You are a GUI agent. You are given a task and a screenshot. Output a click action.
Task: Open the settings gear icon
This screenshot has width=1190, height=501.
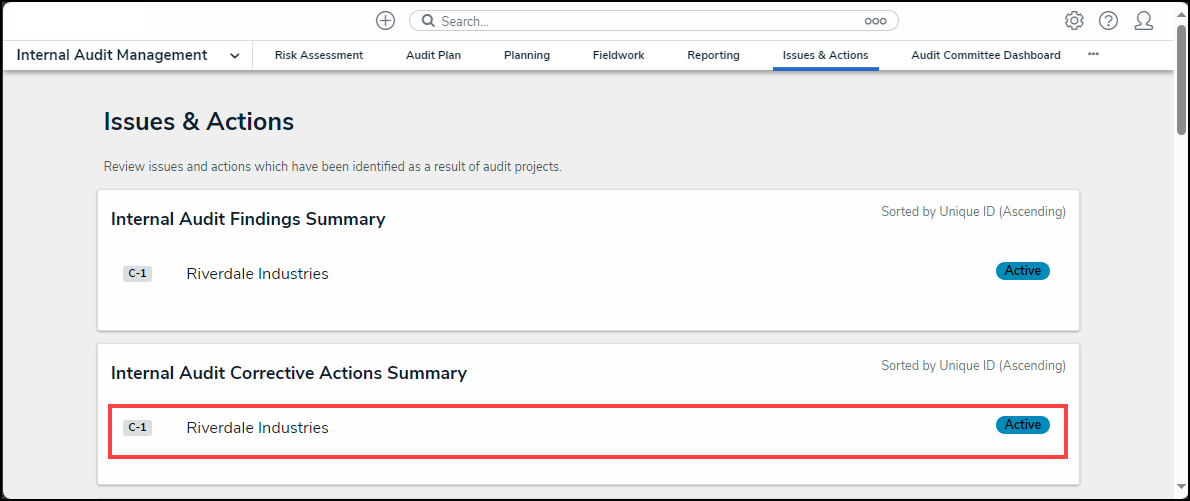click(x=1074, y=21)
